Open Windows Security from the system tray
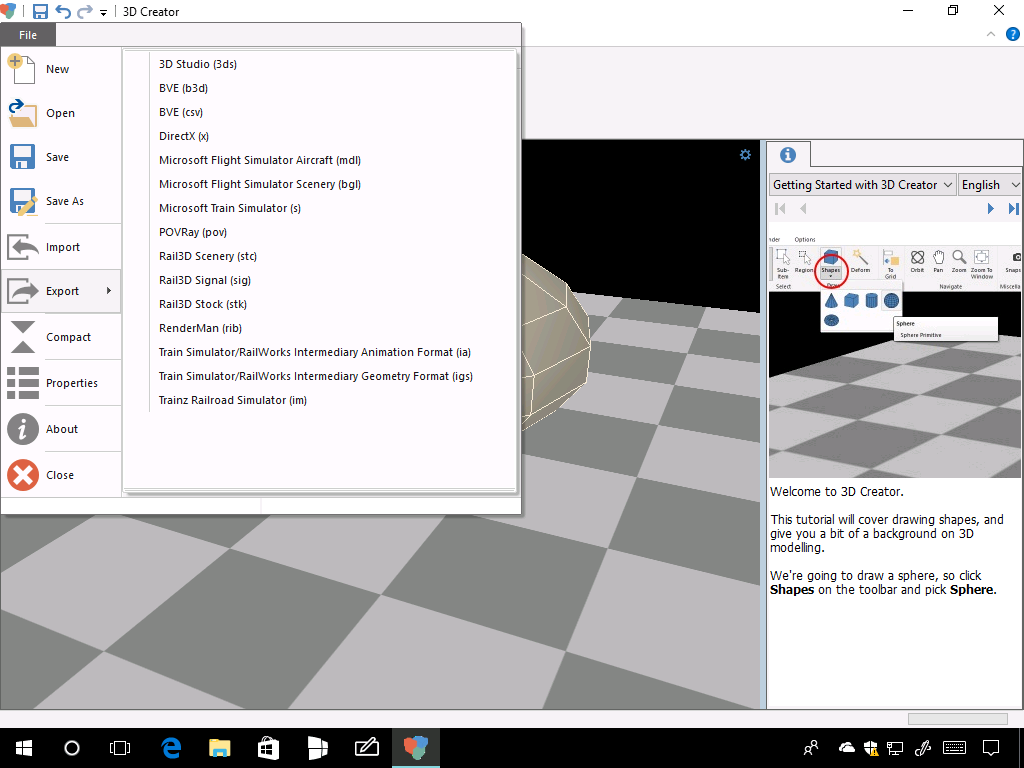 tap(871, 748)
